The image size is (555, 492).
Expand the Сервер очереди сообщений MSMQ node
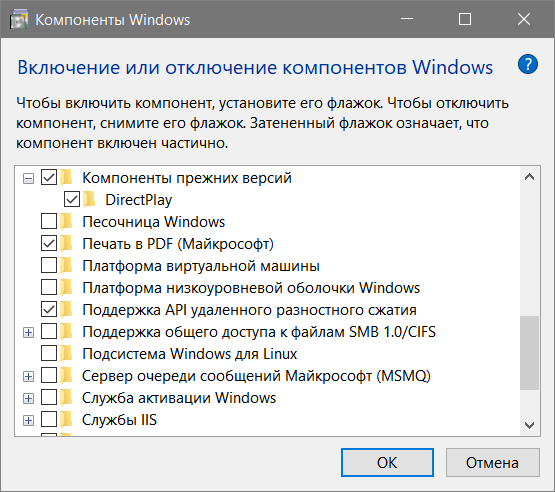tap(28, 376)
